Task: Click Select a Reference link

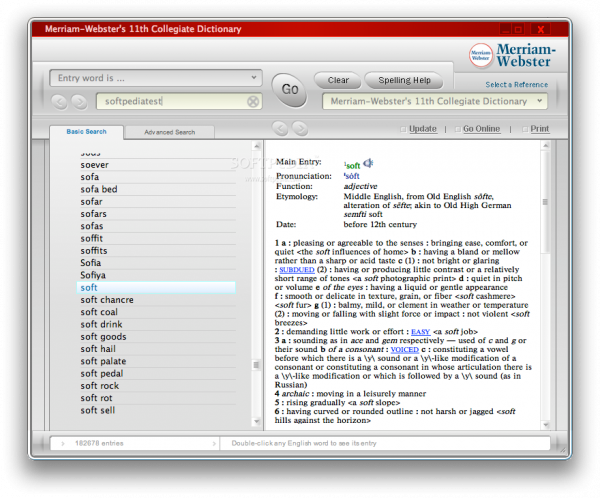Action: [x=517, y=85]
